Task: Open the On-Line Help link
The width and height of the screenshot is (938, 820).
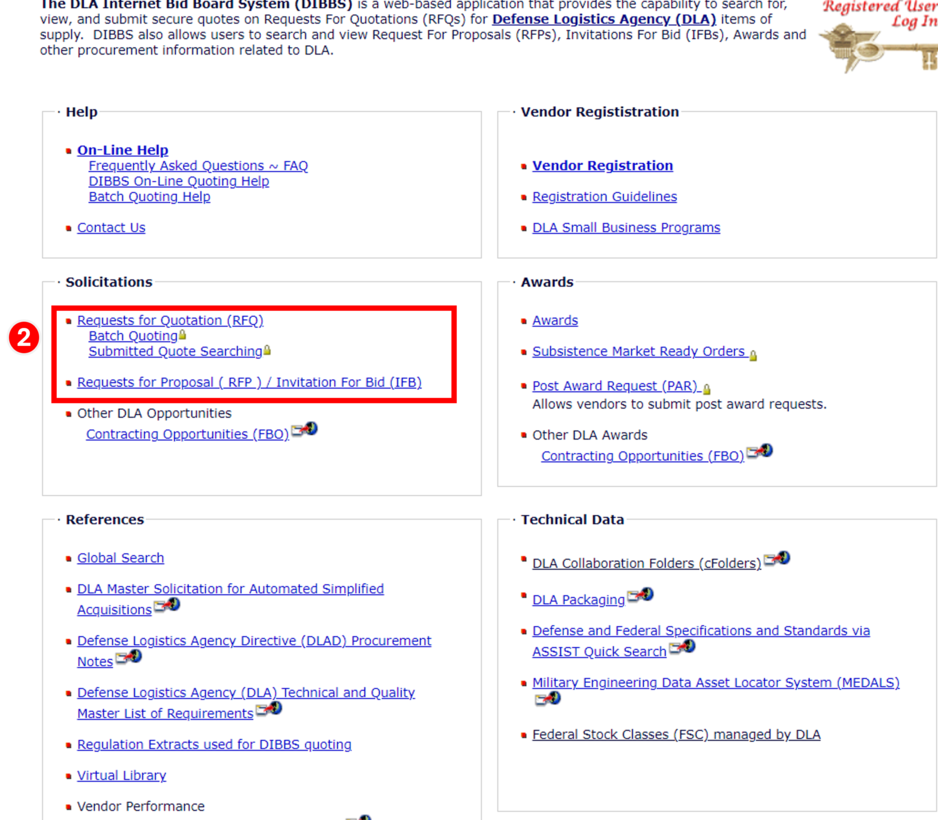Action: [122, 150]
